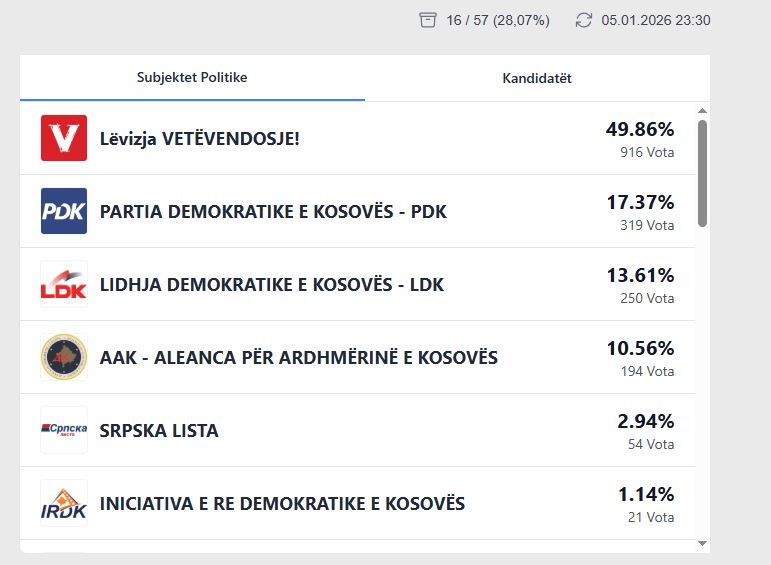The height and width of the screenshot is (565, 771).
Task: Switch to the Subjektet Politike tab
Action: 192,78
